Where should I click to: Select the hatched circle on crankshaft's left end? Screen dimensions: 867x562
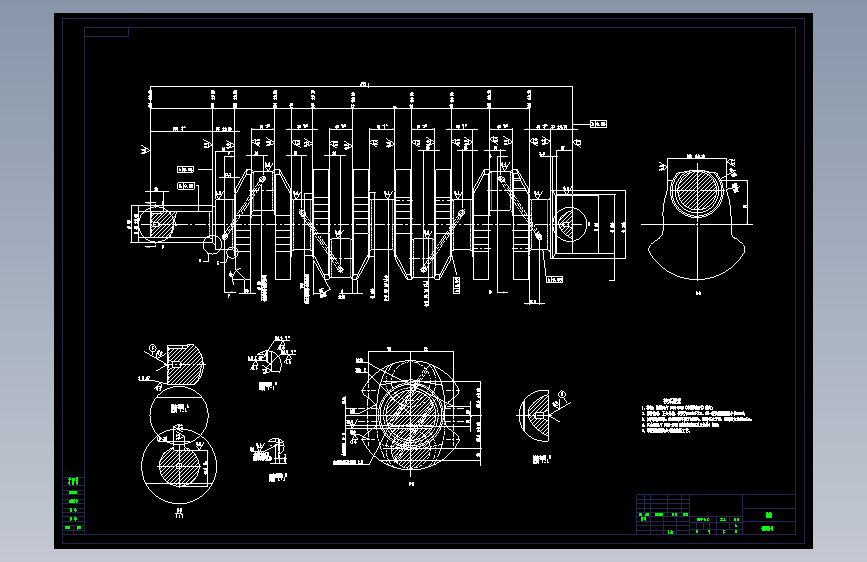pyautogui.click(x=157, y=223)
